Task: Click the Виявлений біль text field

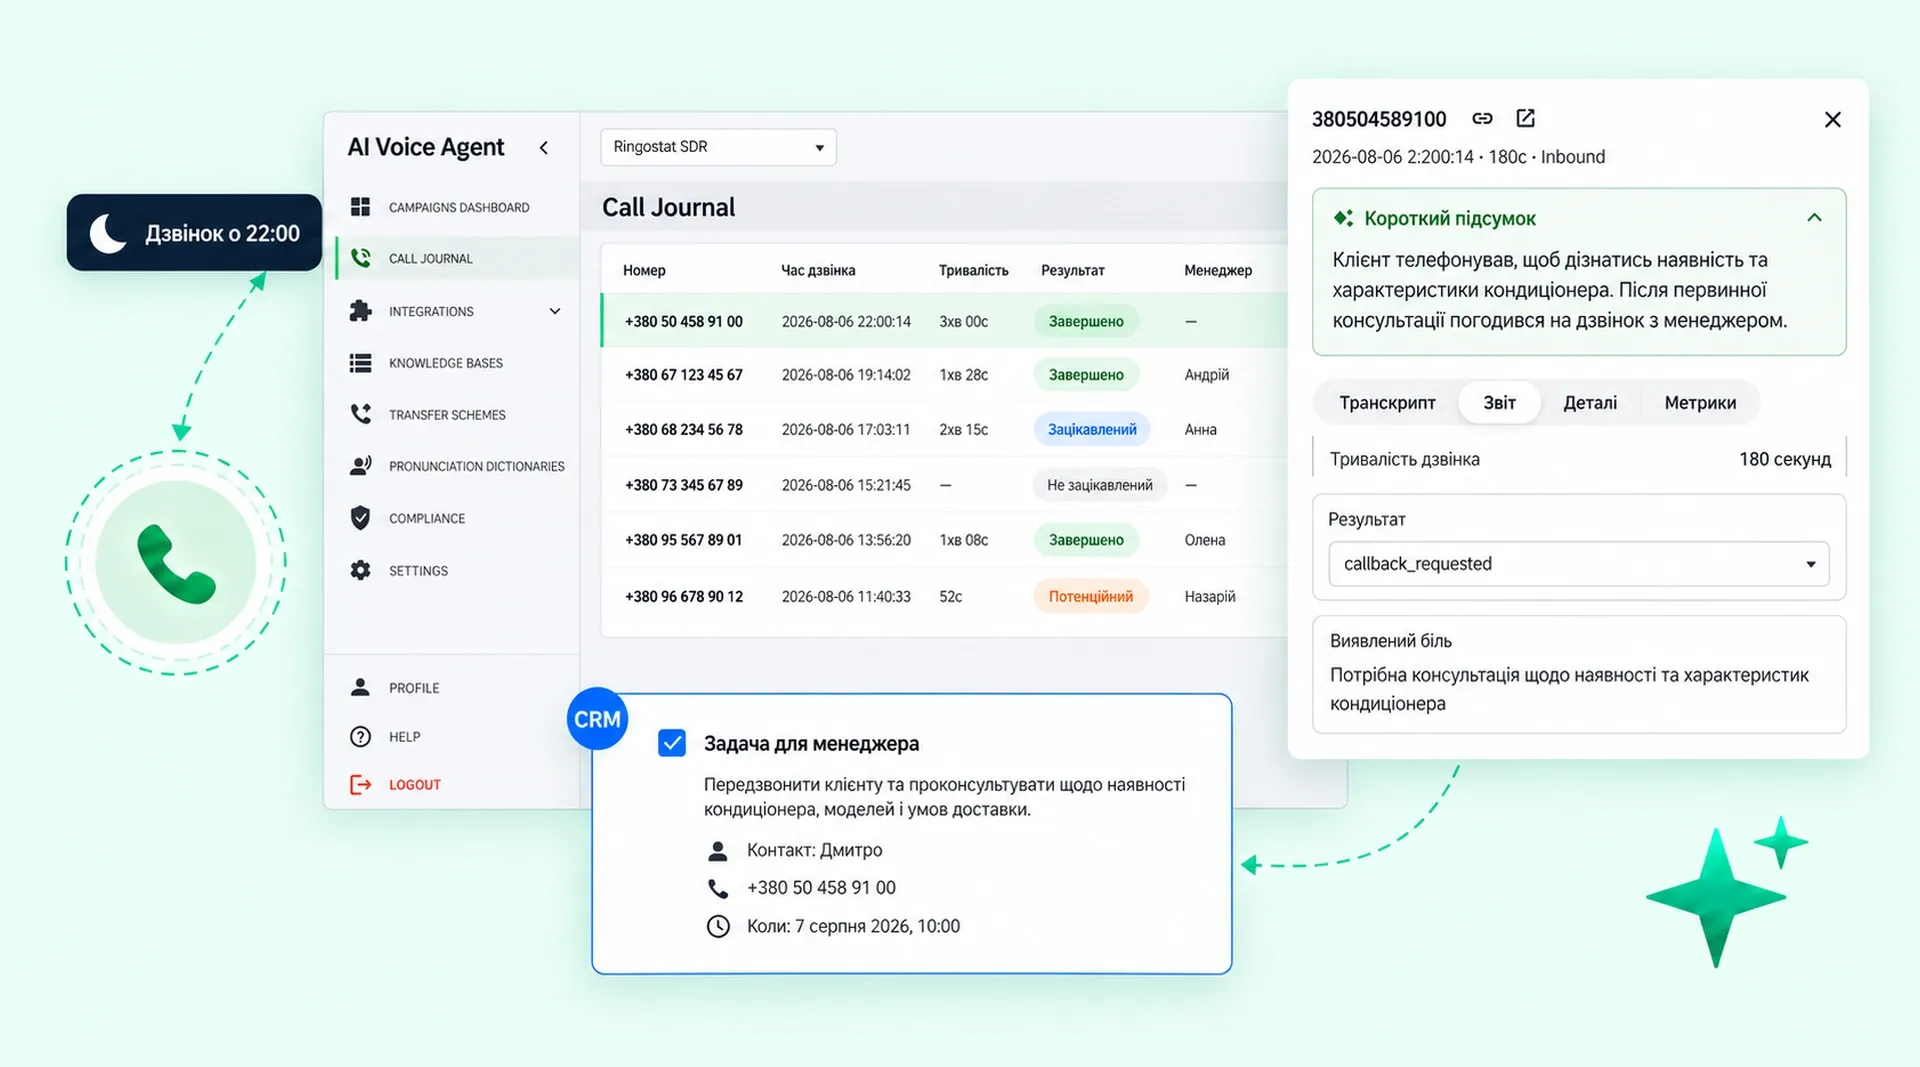Action: pos(1579,675)
